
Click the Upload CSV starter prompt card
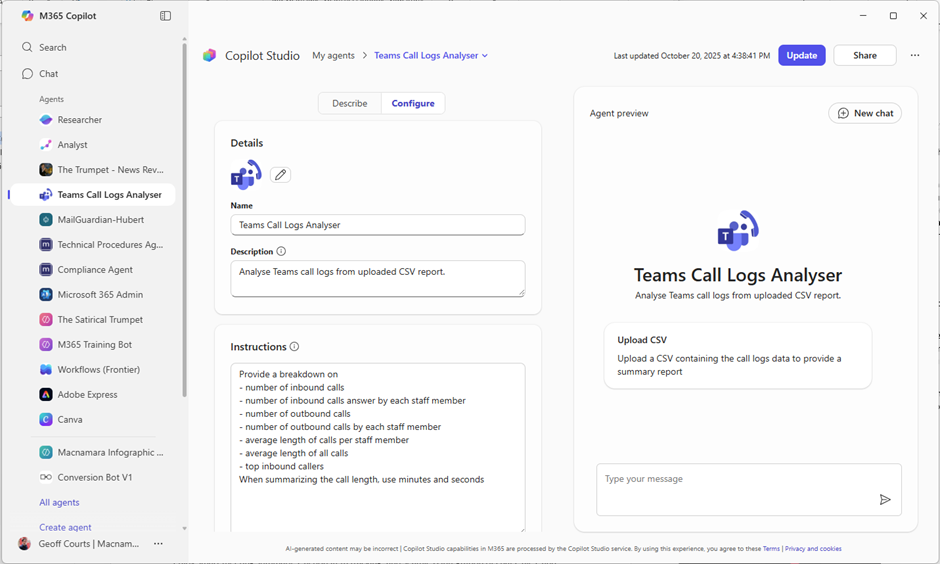click(737, 355)
